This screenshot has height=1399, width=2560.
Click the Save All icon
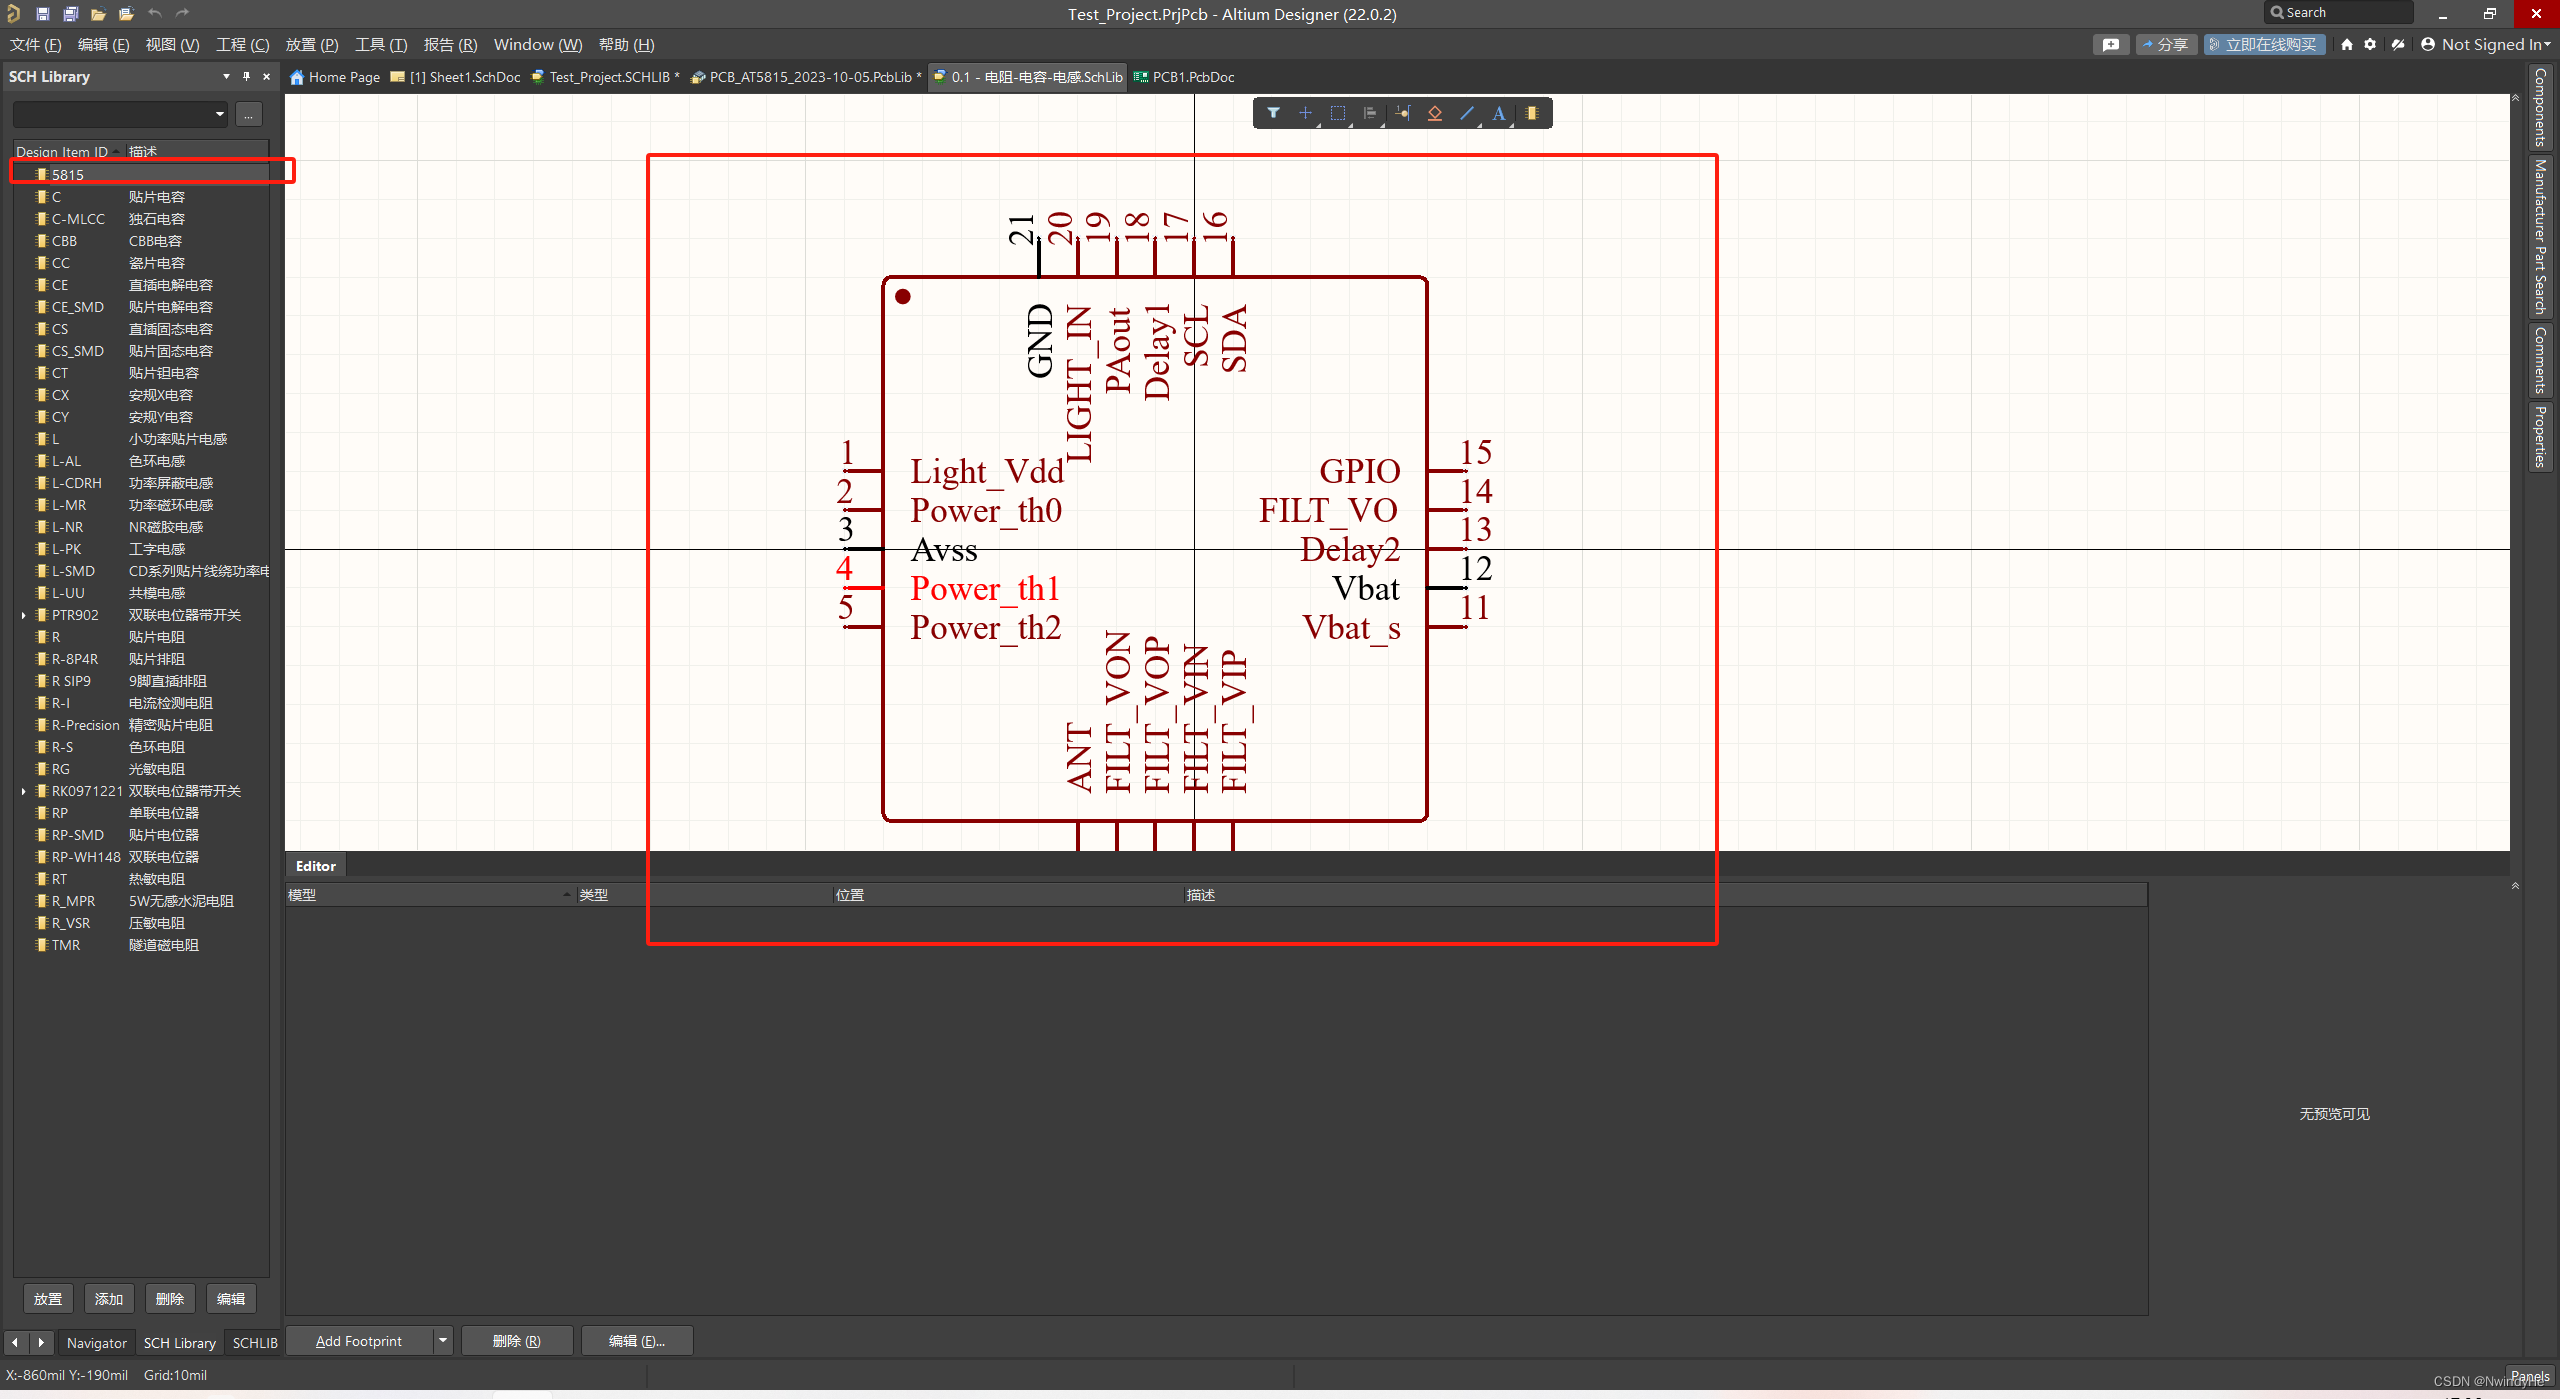tap(70, 14)
